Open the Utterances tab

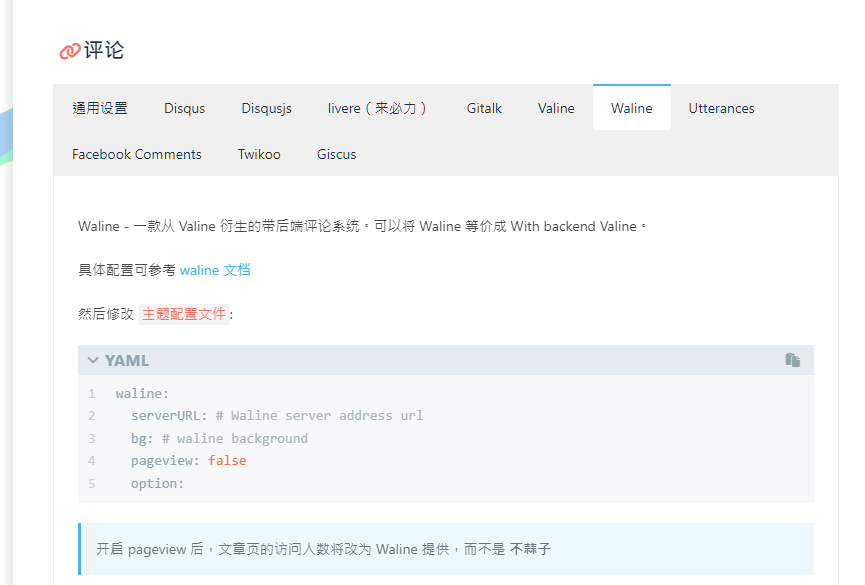coord(721,108)
